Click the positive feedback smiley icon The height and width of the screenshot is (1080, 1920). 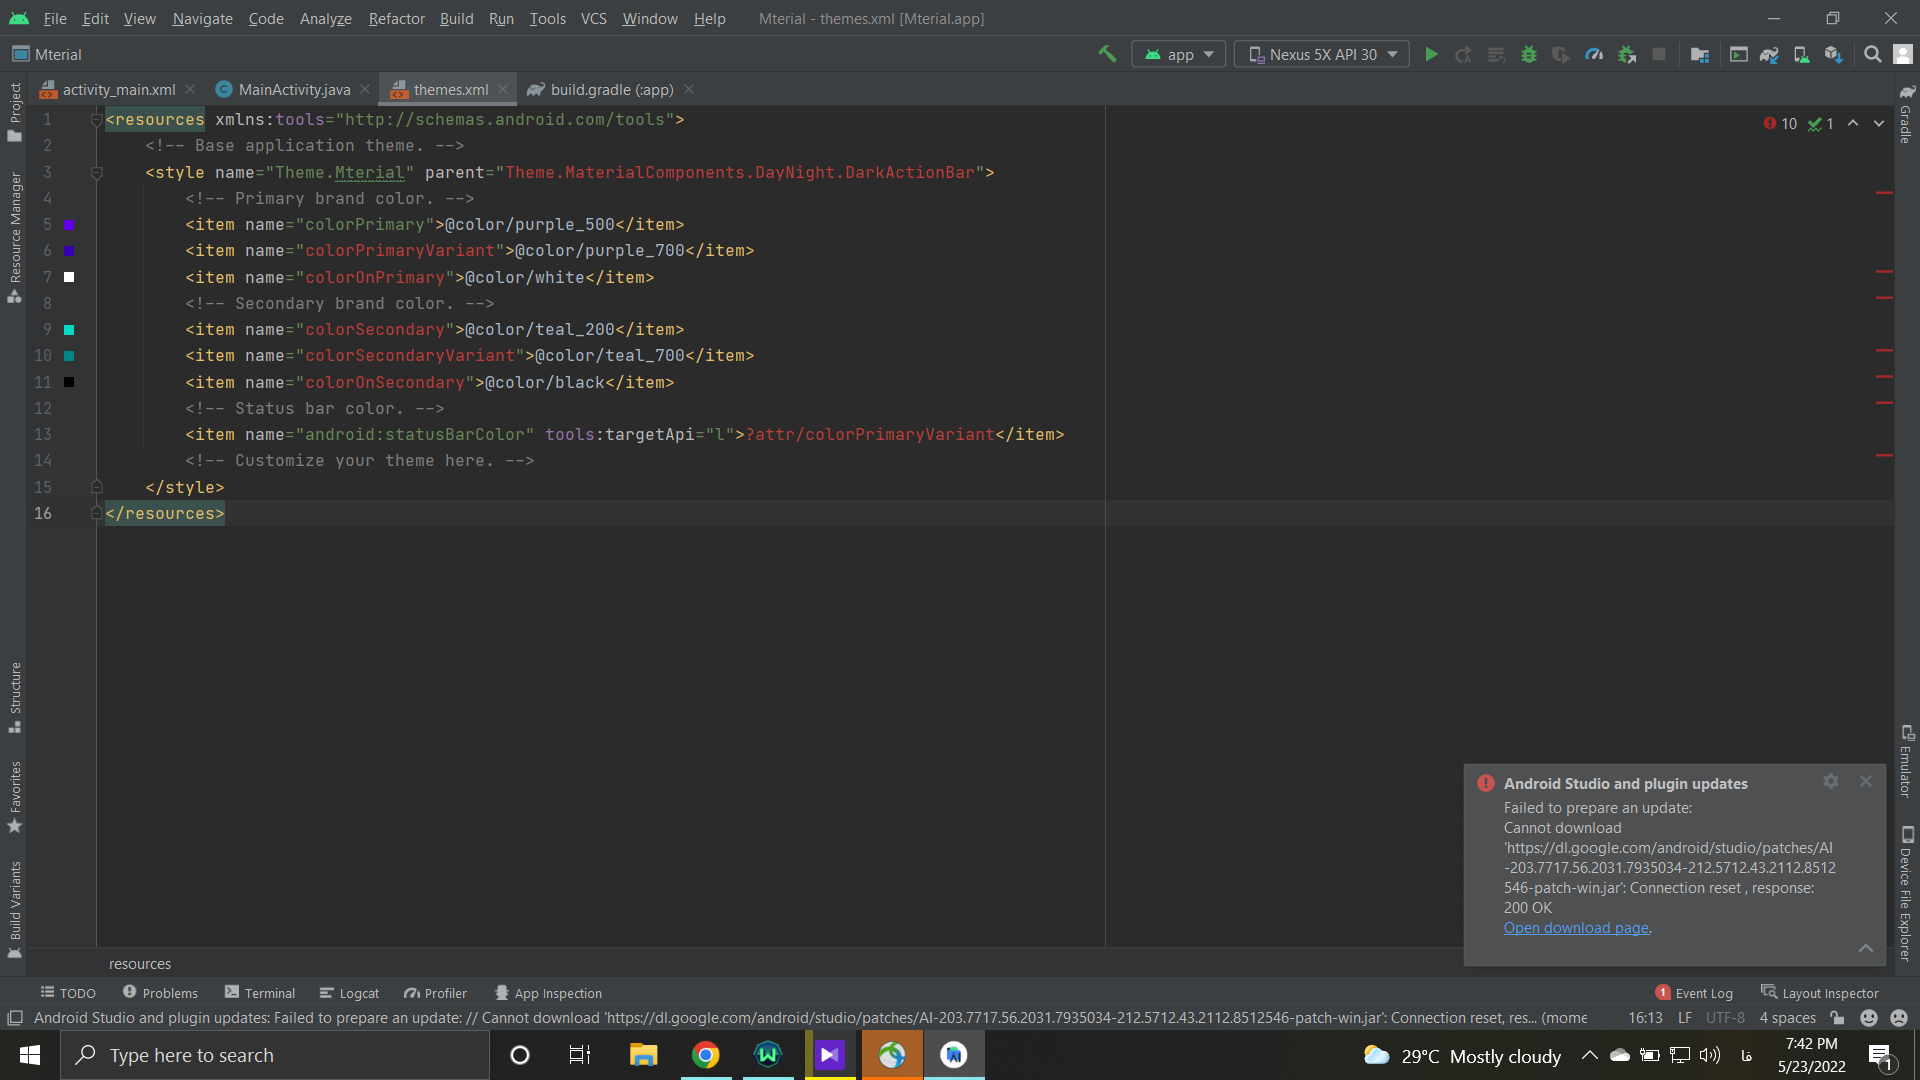click(x=1868, y=1018)
